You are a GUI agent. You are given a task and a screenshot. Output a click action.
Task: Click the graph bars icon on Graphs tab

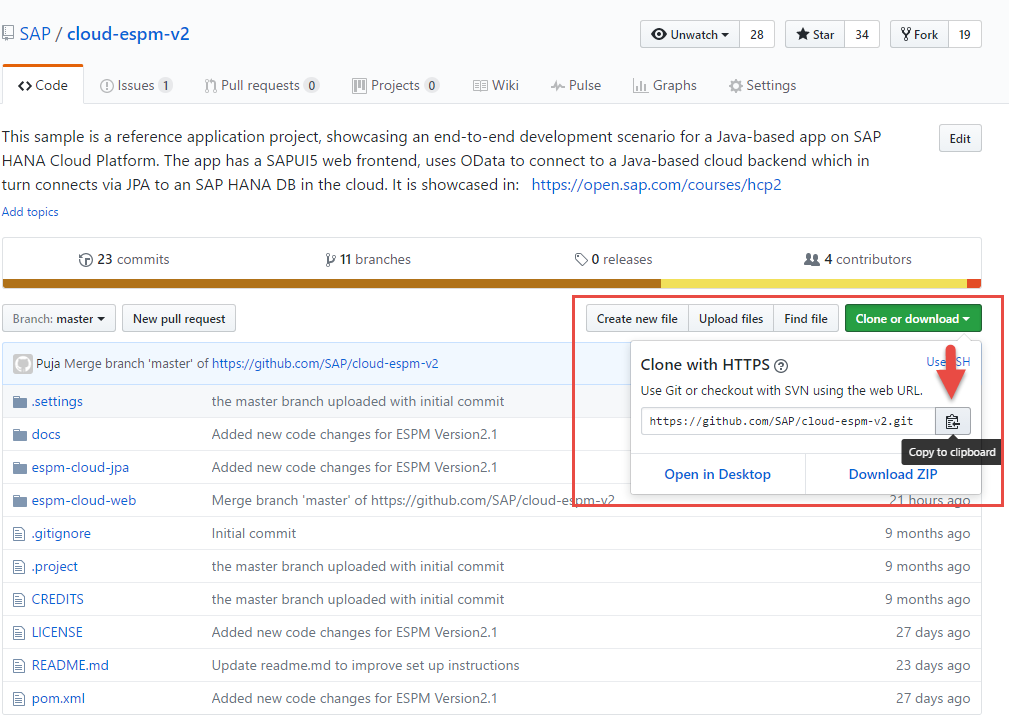[x=640, y=86]
